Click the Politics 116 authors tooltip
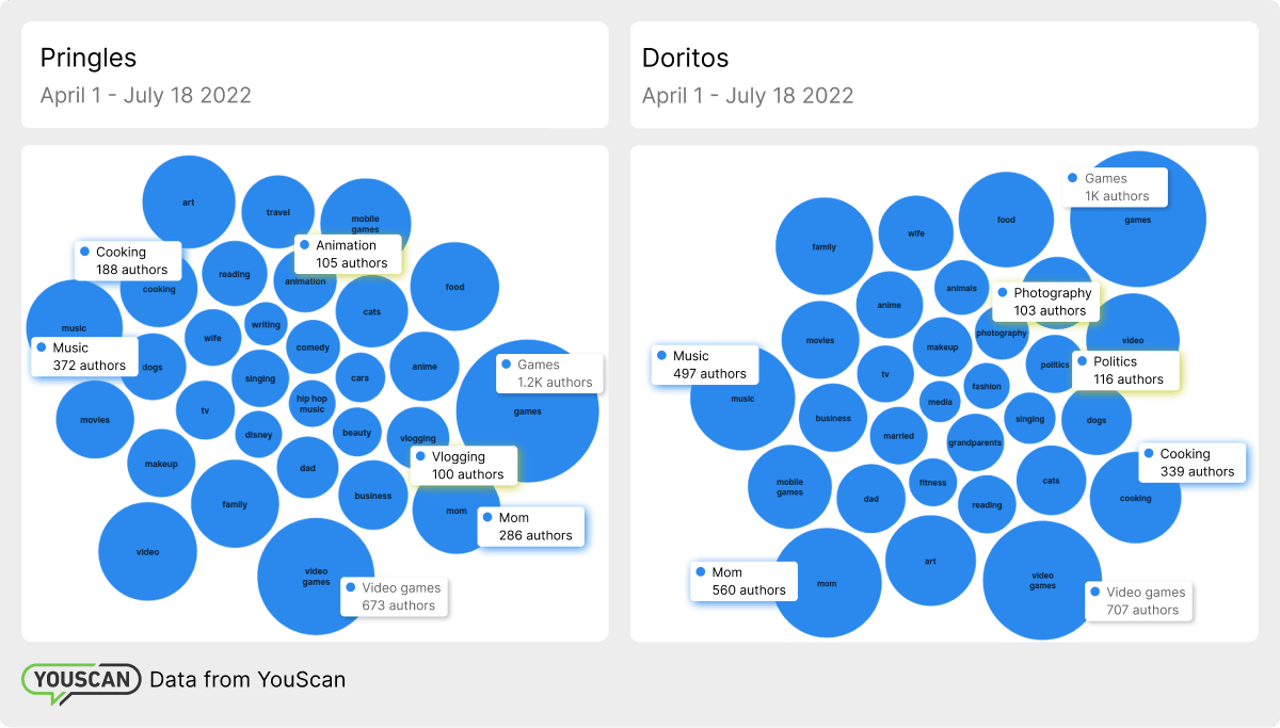1280x728 pixels. (1126, 370)
